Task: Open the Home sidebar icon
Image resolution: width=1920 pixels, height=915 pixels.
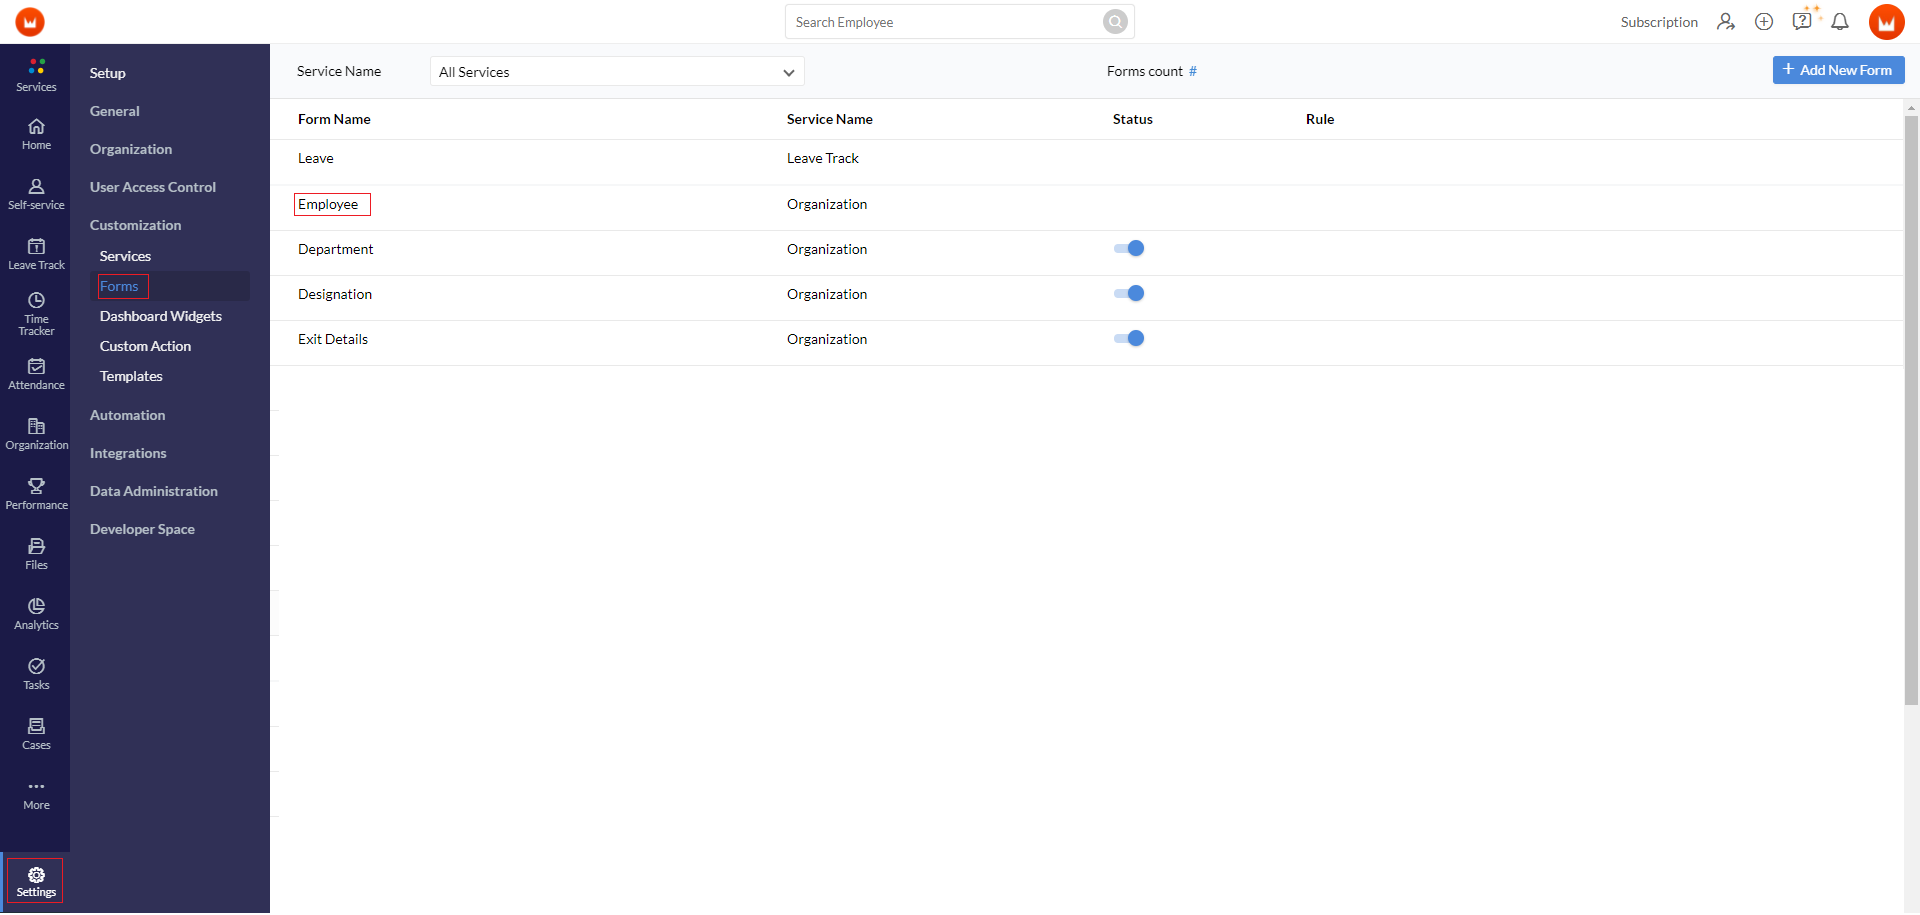Action: tap(36, 133)
